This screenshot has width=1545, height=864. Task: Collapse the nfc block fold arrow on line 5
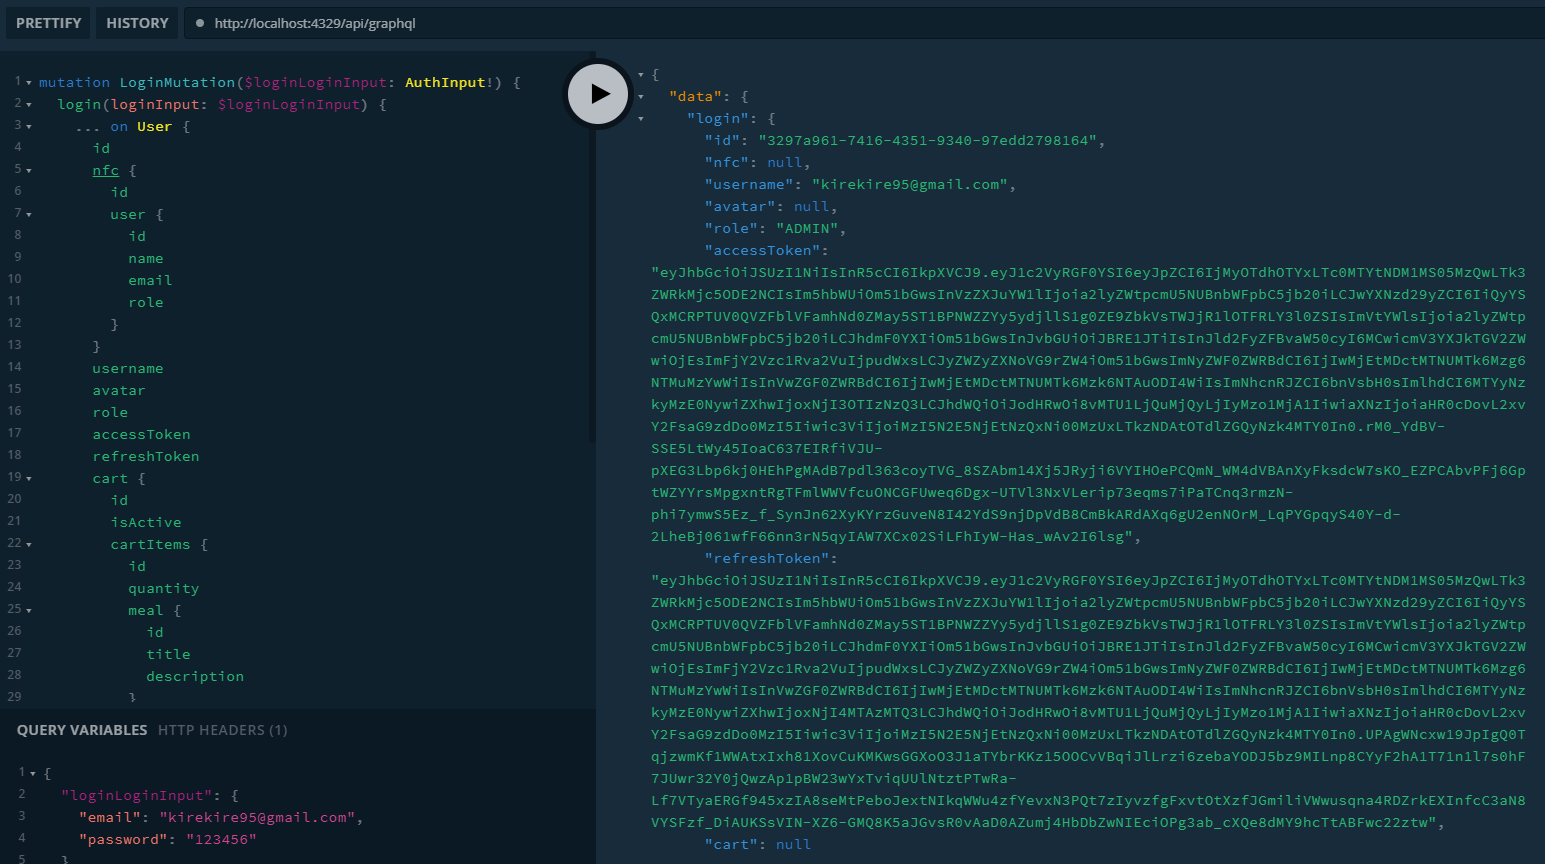(29, 171)
